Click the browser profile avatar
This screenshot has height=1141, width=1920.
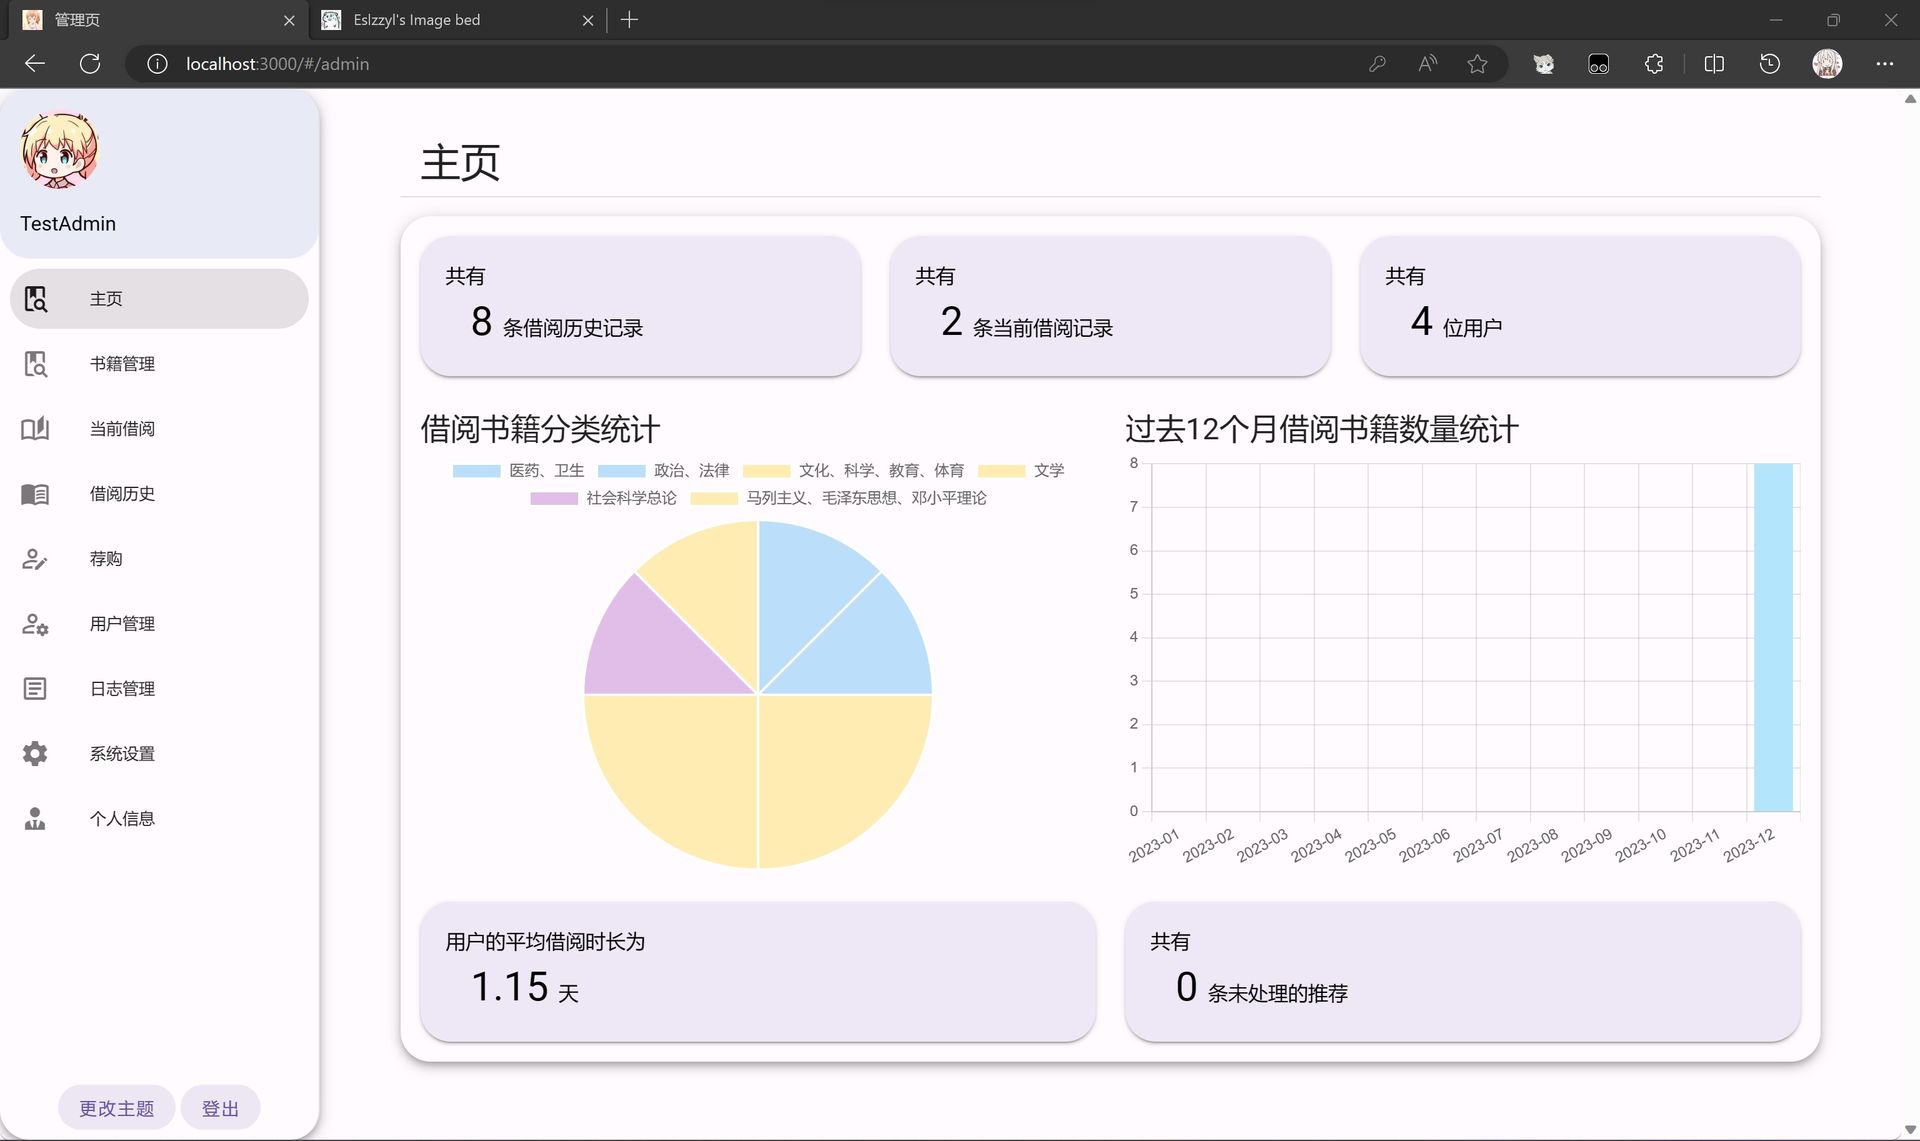pyautogui.click(x=1827, y=64)
